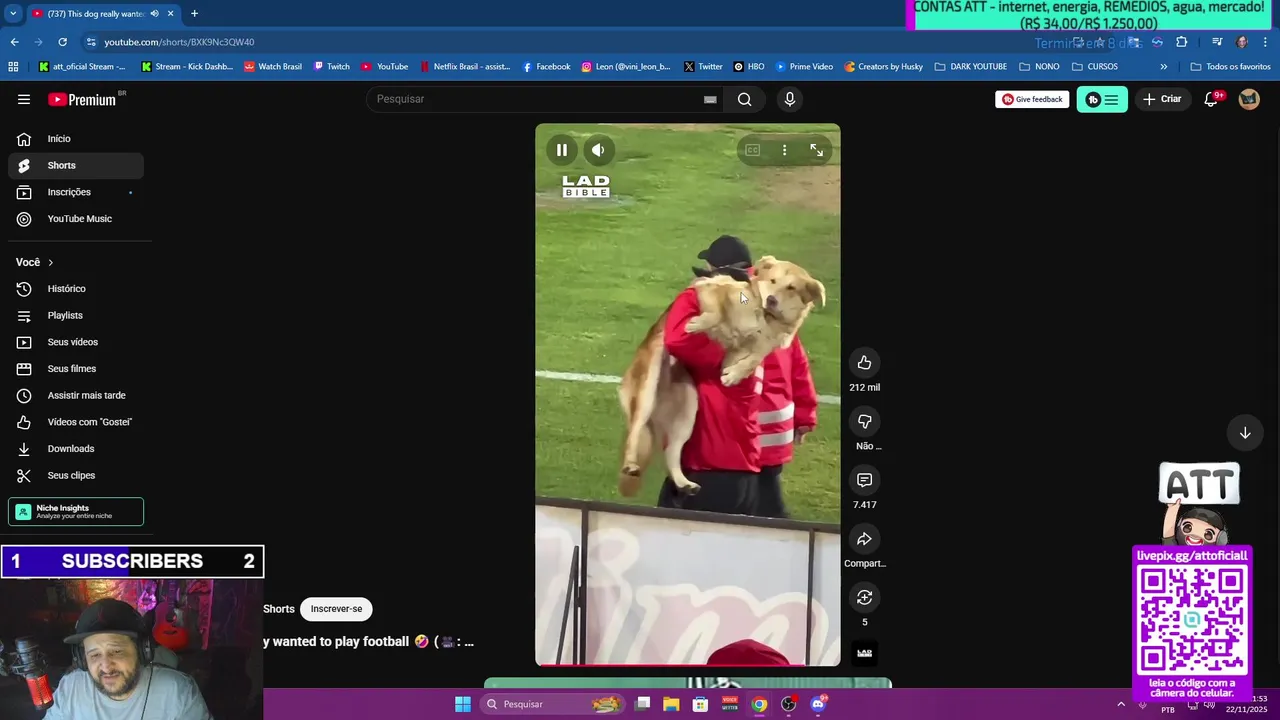This screenshot has height=720, width=1280.
Task: Open the Facebook bookmark
Action: (546, 67)
